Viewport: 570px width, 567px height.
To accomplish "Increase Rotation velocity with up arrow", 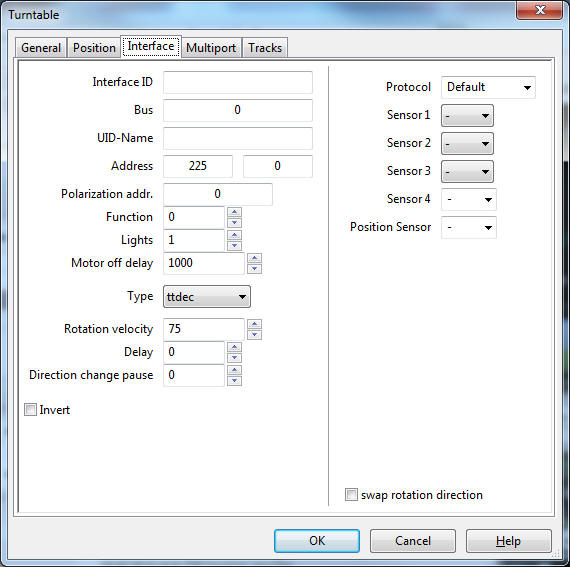I will (x=254, y=324).
